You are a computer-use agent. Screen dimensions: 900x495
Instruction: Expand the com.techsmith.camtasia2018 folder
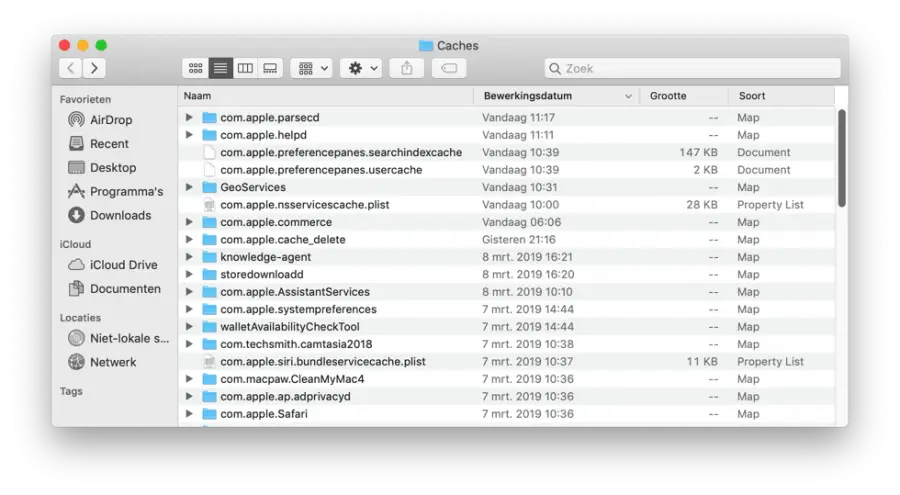[x=189, y=344]
